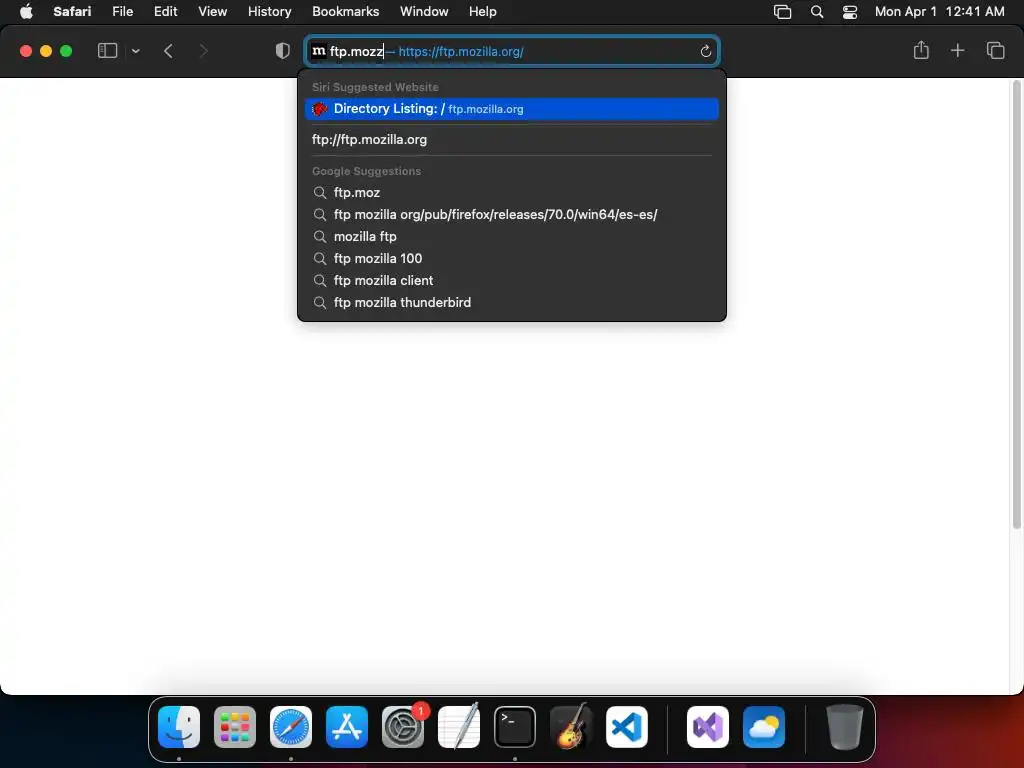Open TextEdit from the Dock
This screenshot has width=1024, height=768.
coord(459,727)
